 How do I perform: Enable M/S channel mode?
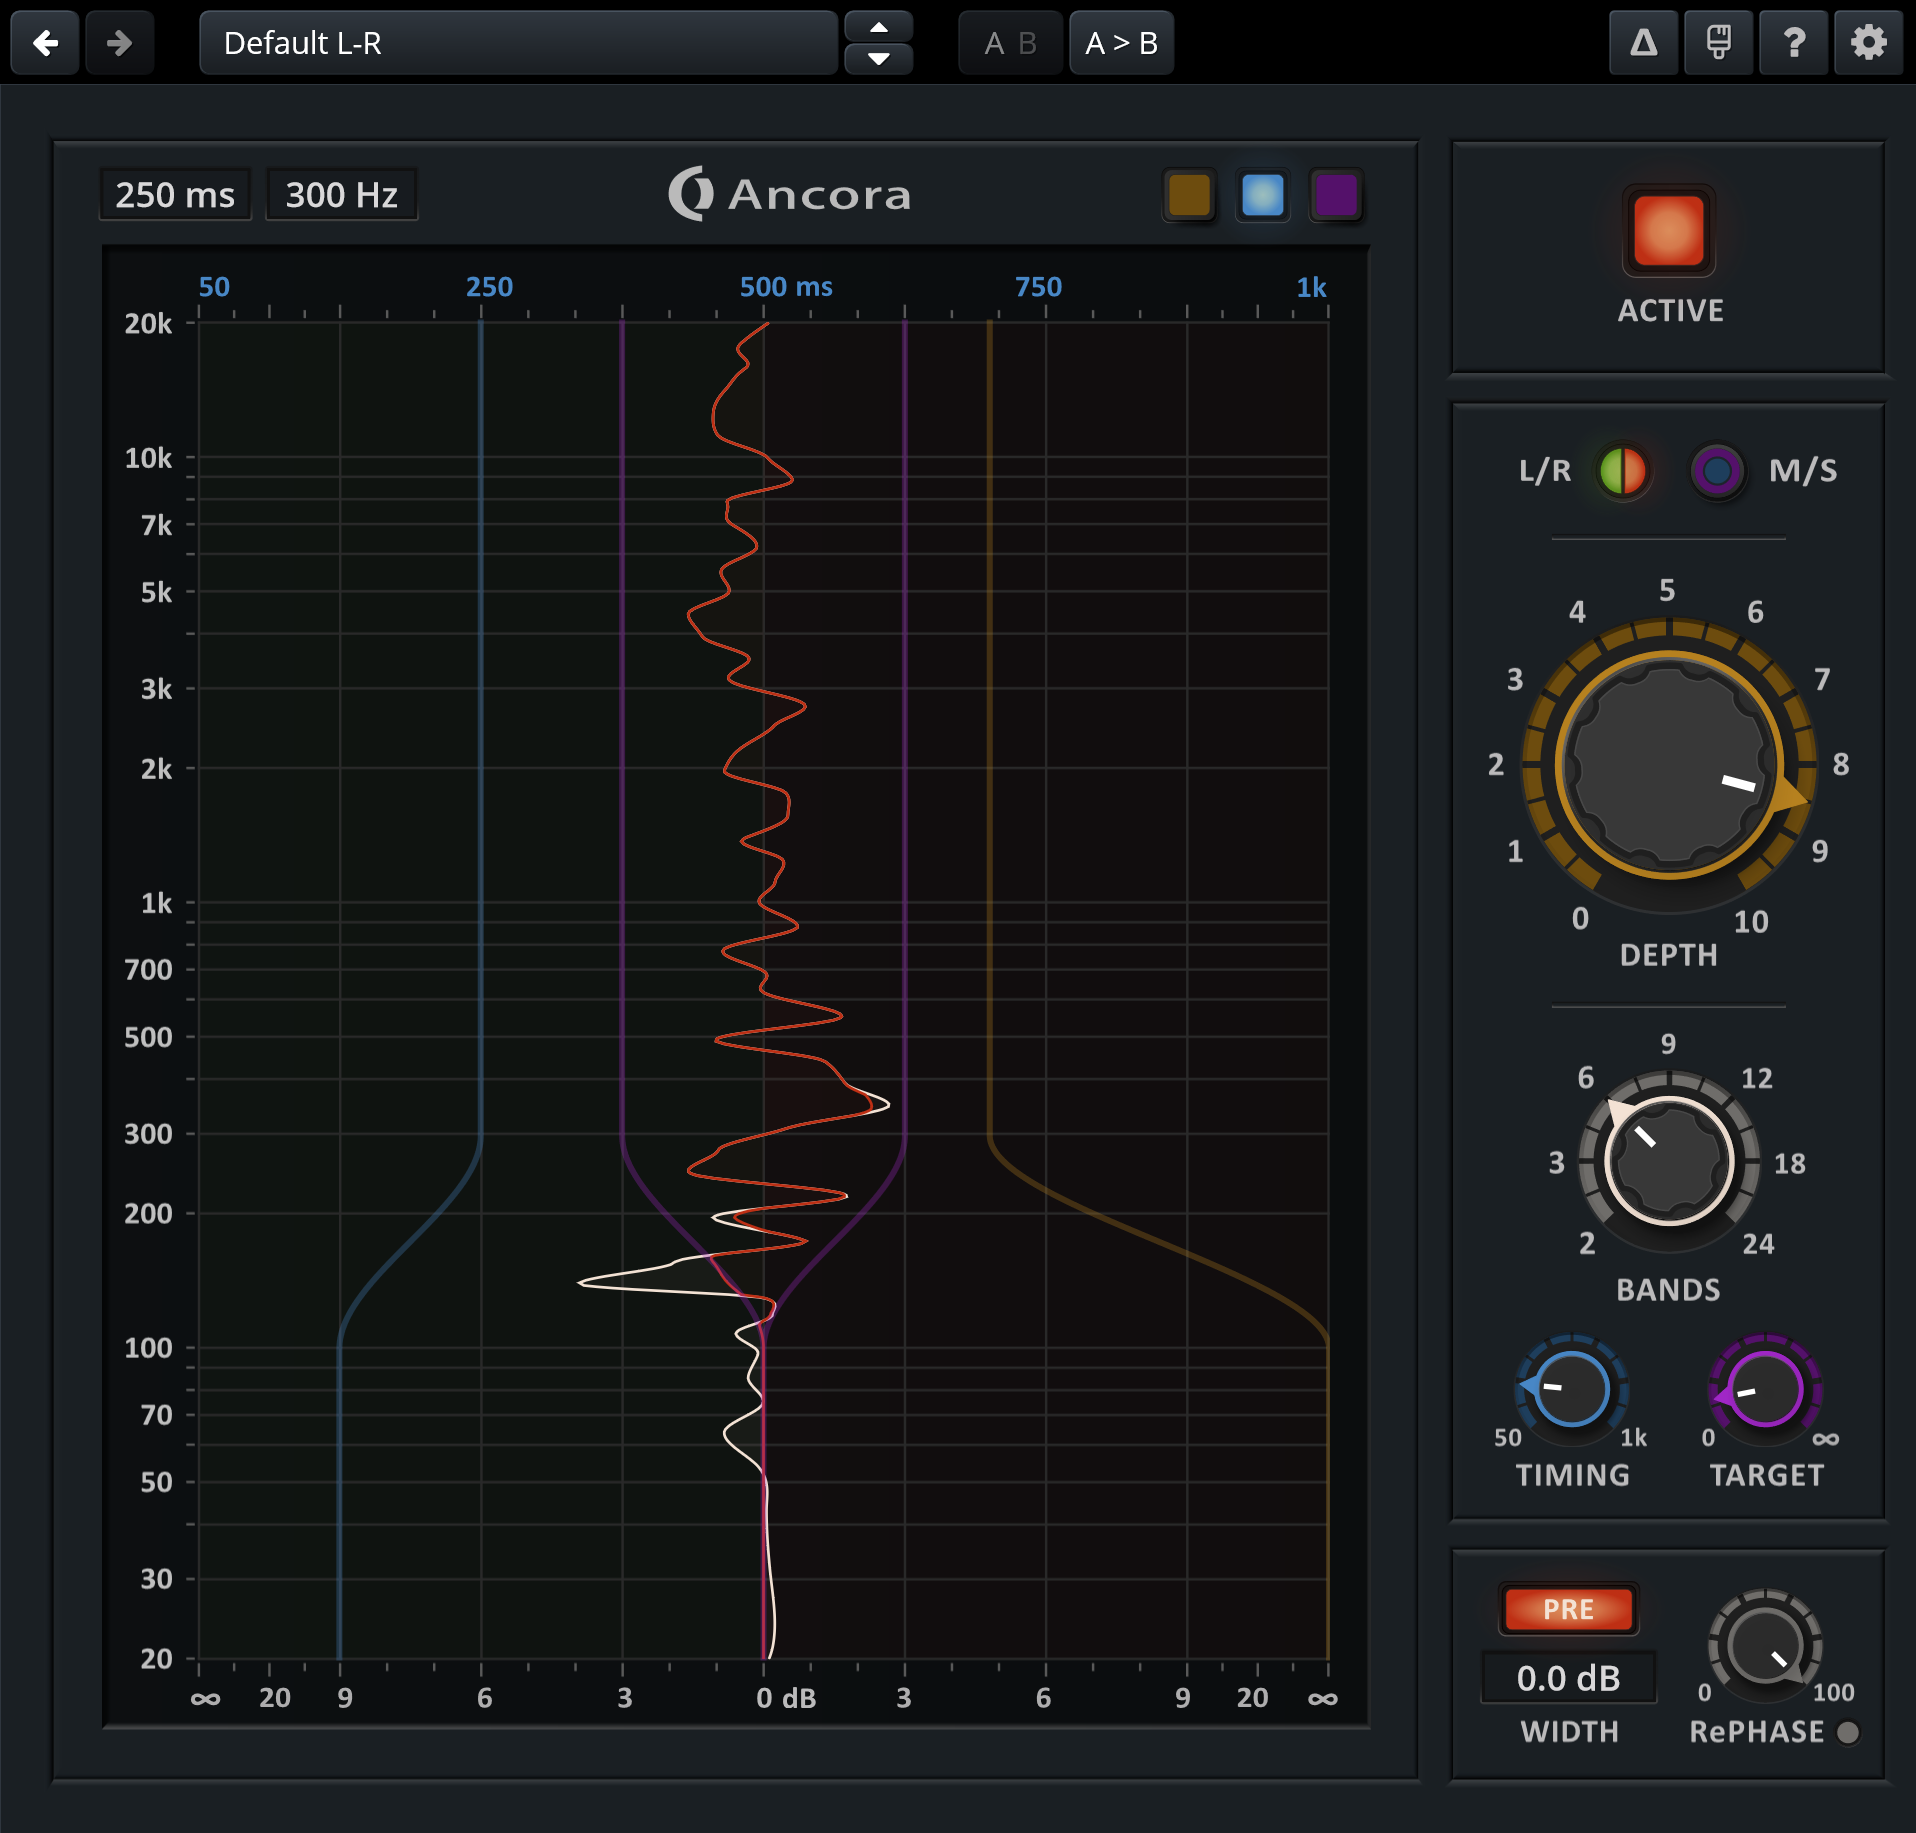pos(1717,470)
